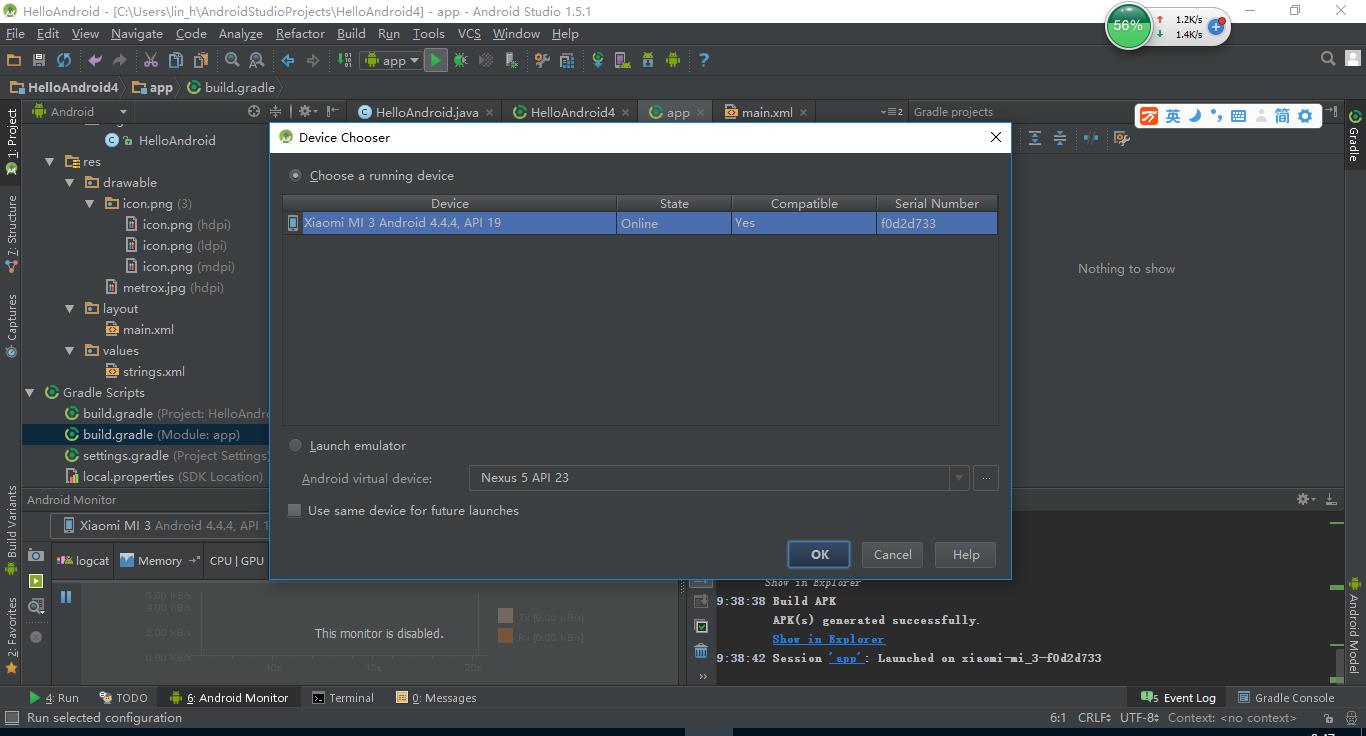Collapse the layout folder

click(x=70, y=308)
